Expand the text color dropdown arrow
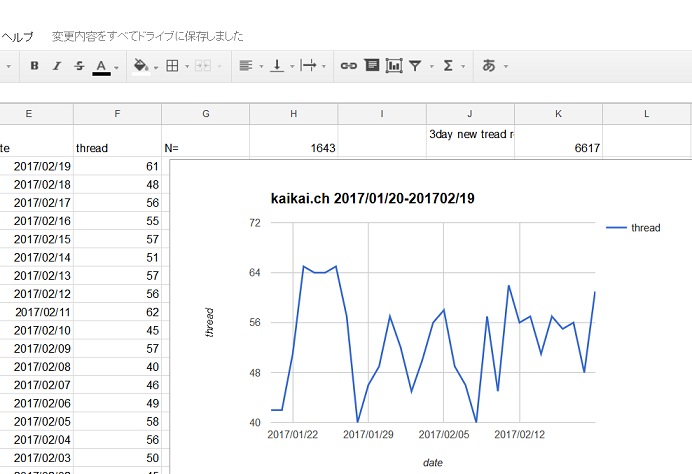Screen dimensions: 692x474 tap(117, 67)
